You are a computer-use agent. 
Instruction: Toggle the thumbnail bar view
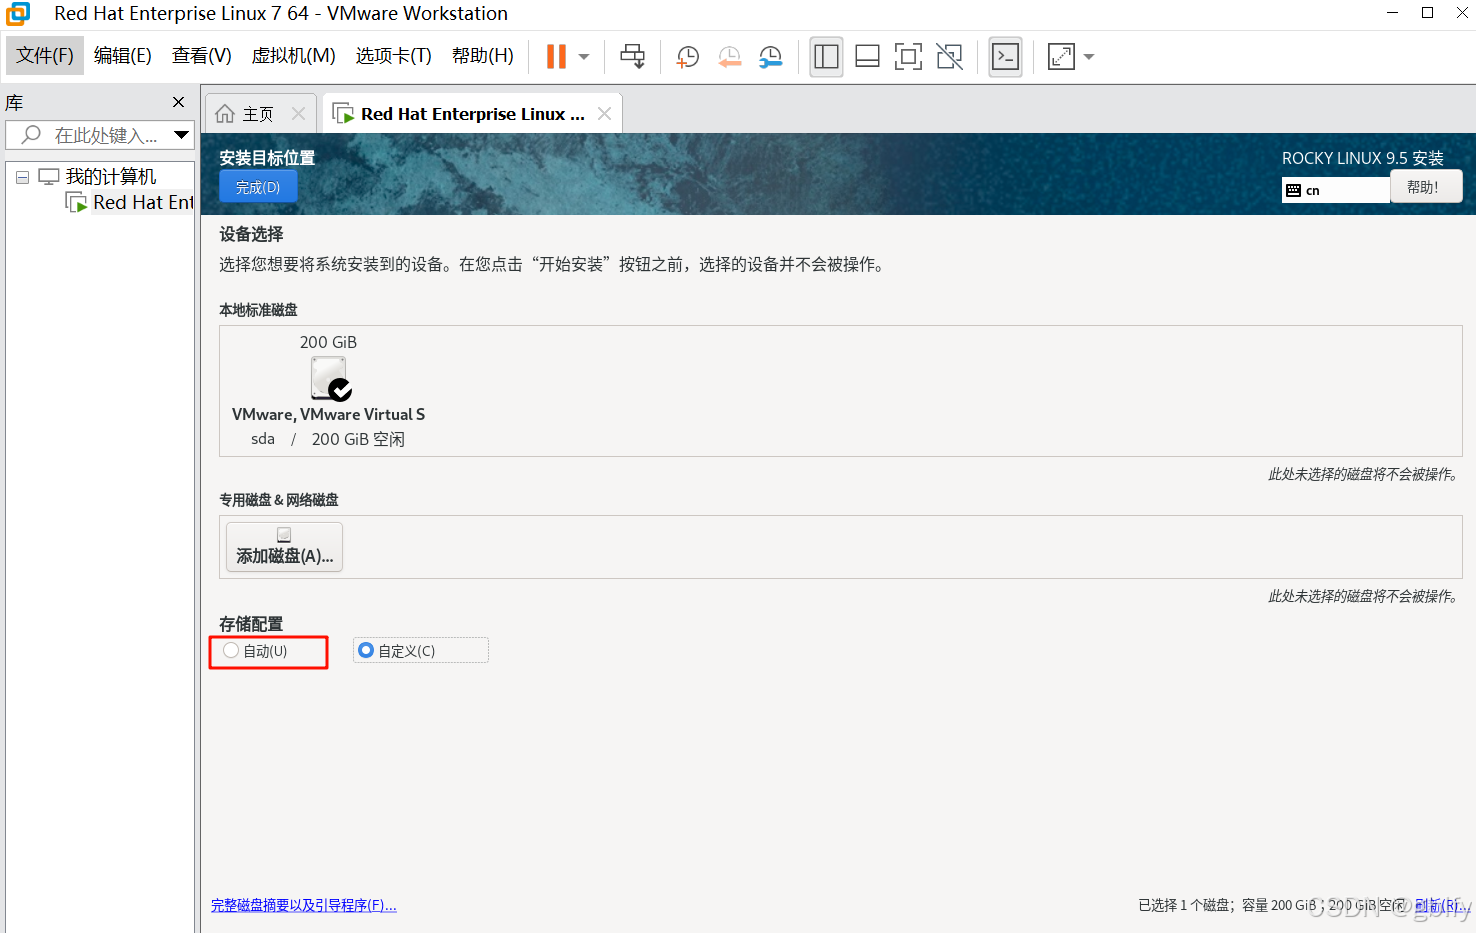coord(867,57)
